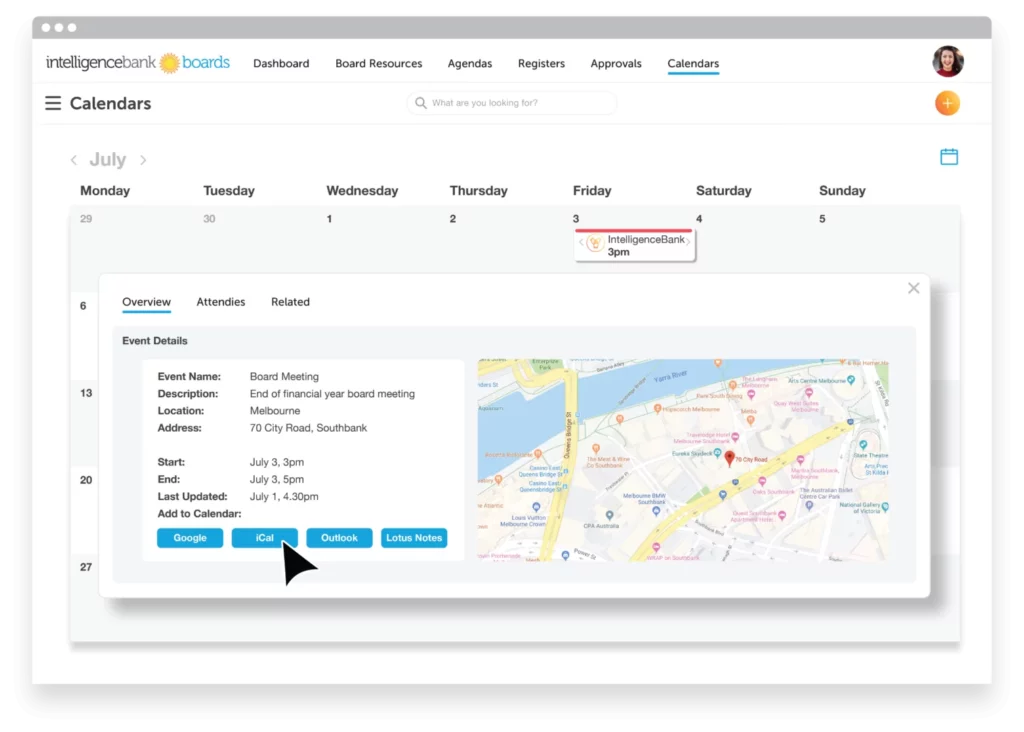Go to next month after July
Image resolution: width=1024 pixels, height=732 pixels.
click(x=143, y=160)
